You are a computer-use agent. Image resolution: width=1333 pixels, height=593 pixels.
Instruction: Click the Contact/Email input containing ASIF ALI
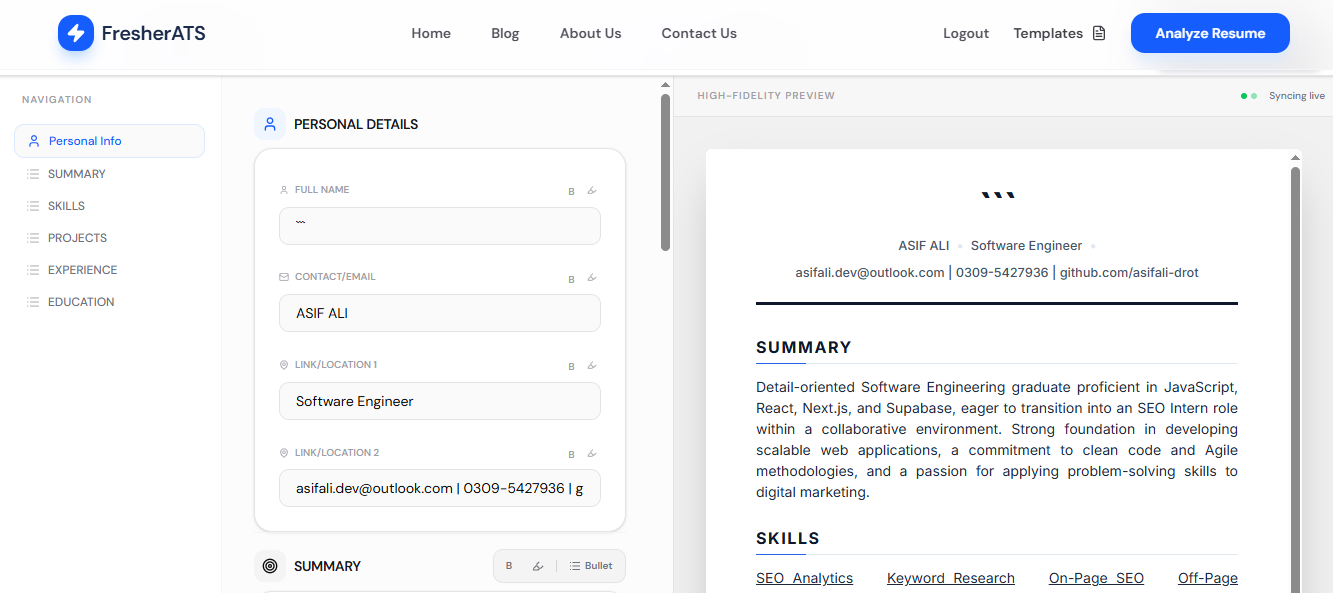[x=440, y=313]
